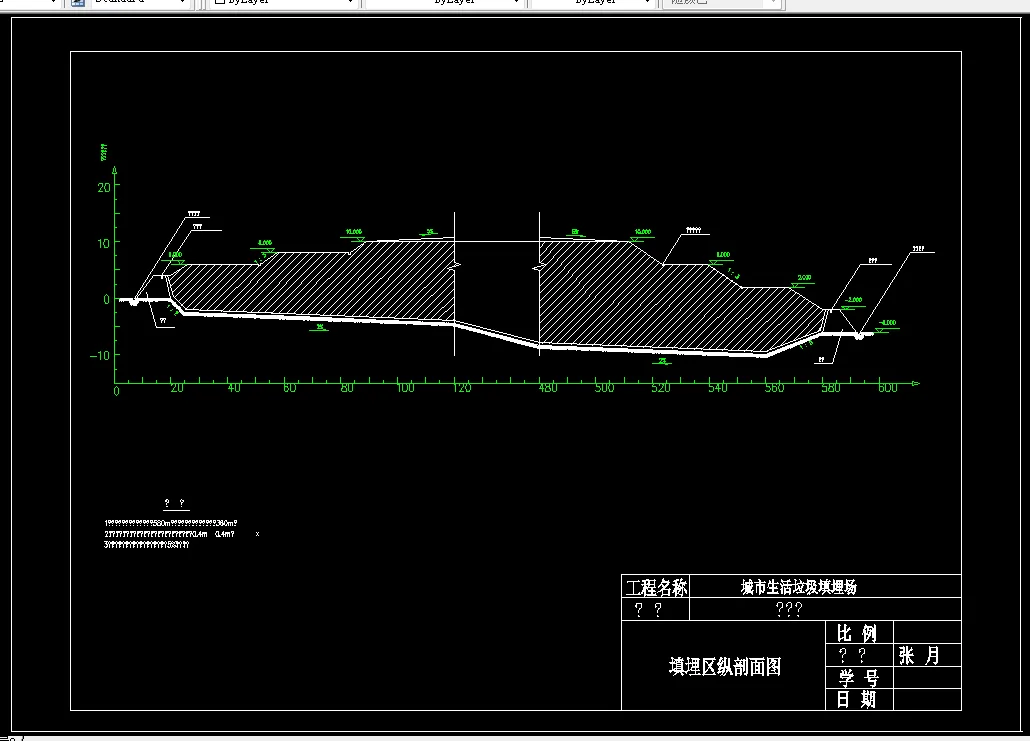
Task: Select the ??? text beside 工程名称 row
Action: (x=789, y=610)
